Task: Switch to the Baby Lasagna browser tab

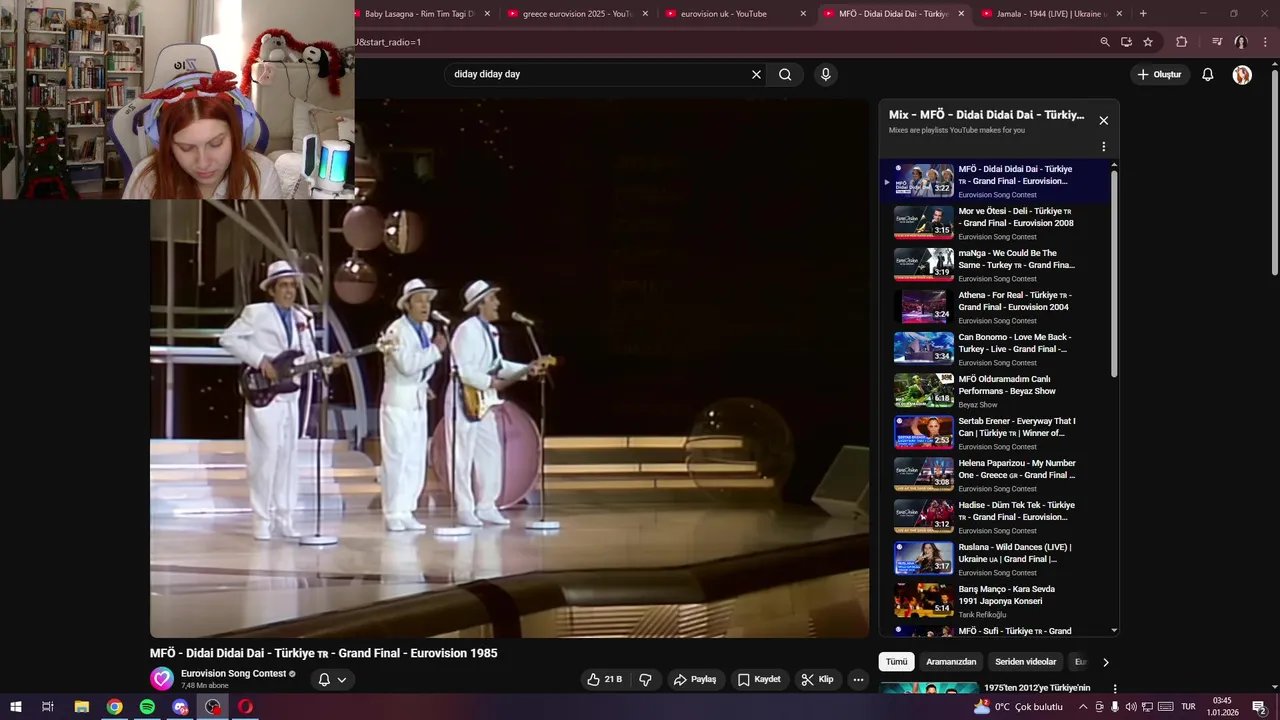Action: point(419,14)
